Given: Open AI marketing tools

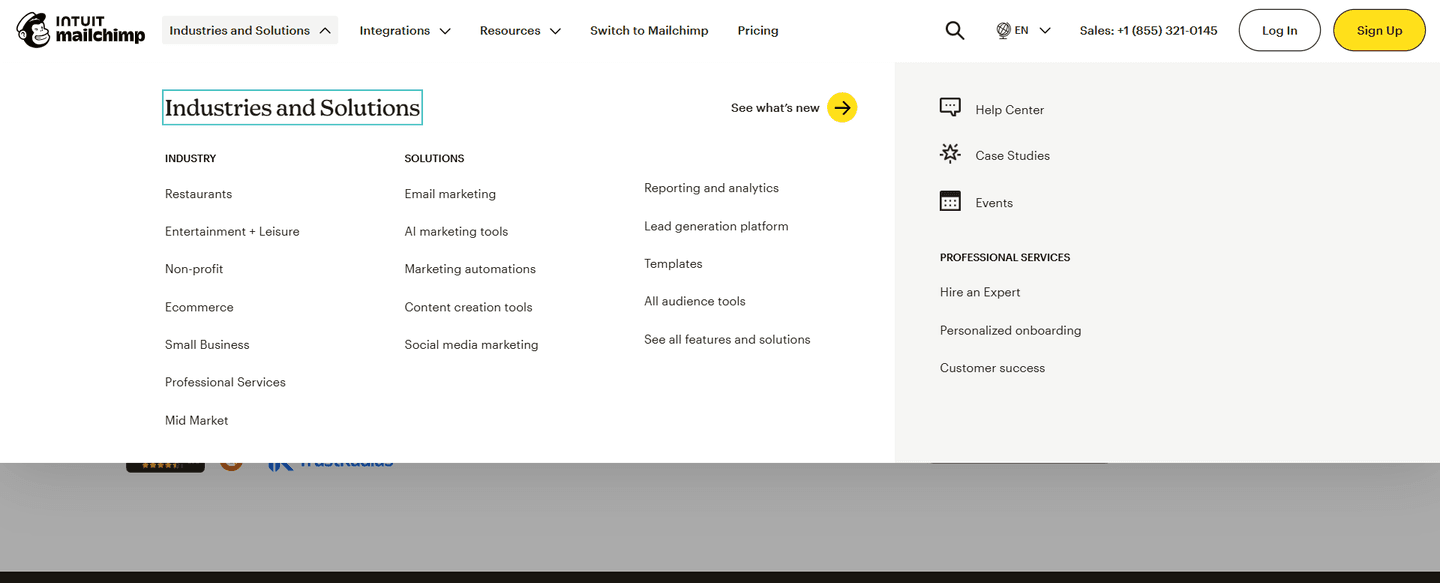Looking at the screenshot, I should pos(456,231).
